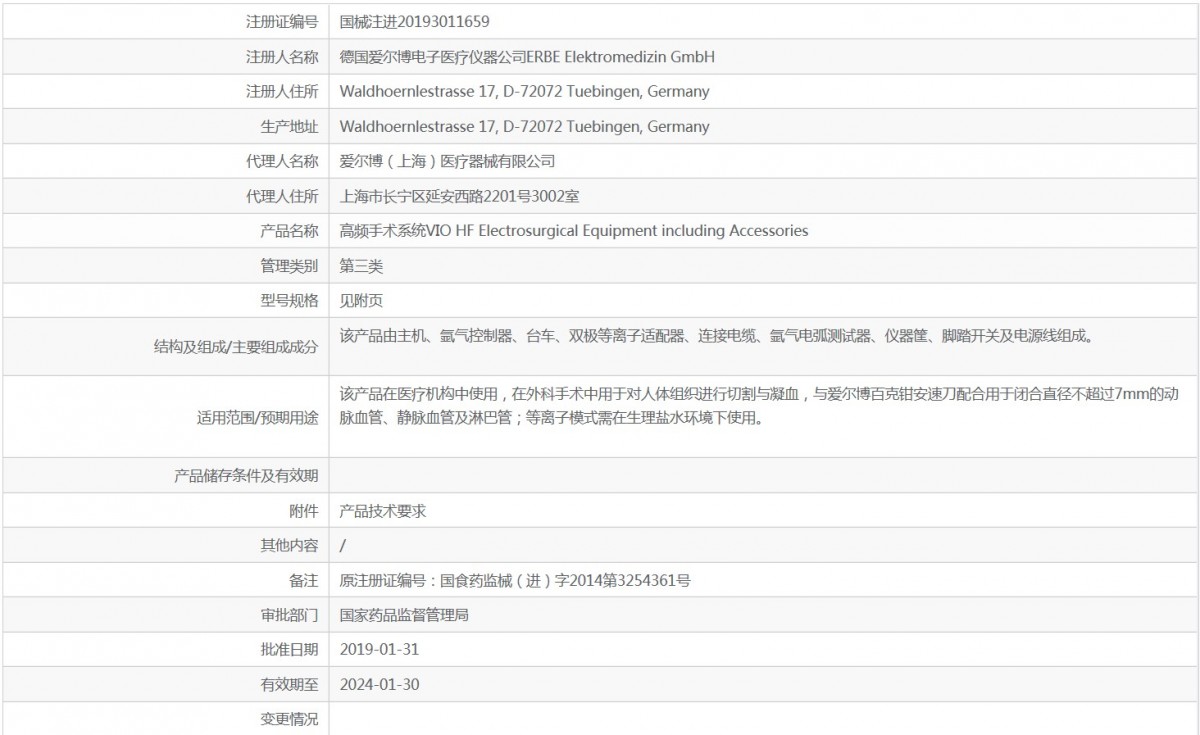
Task: Click the 附件 label
Action: [304, 511]
